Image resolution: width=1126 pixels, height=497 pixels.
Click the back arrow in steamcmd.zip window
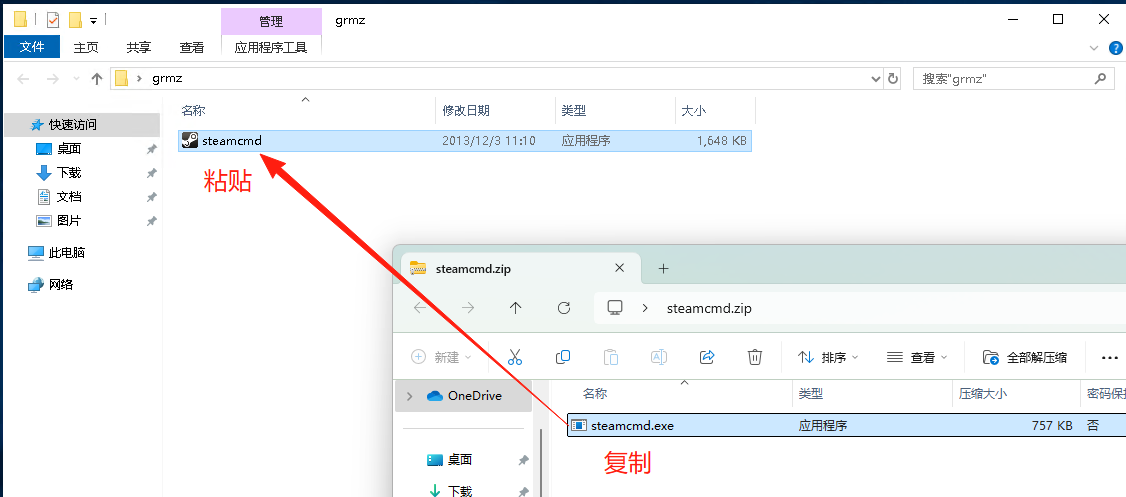tap(420, 307)
